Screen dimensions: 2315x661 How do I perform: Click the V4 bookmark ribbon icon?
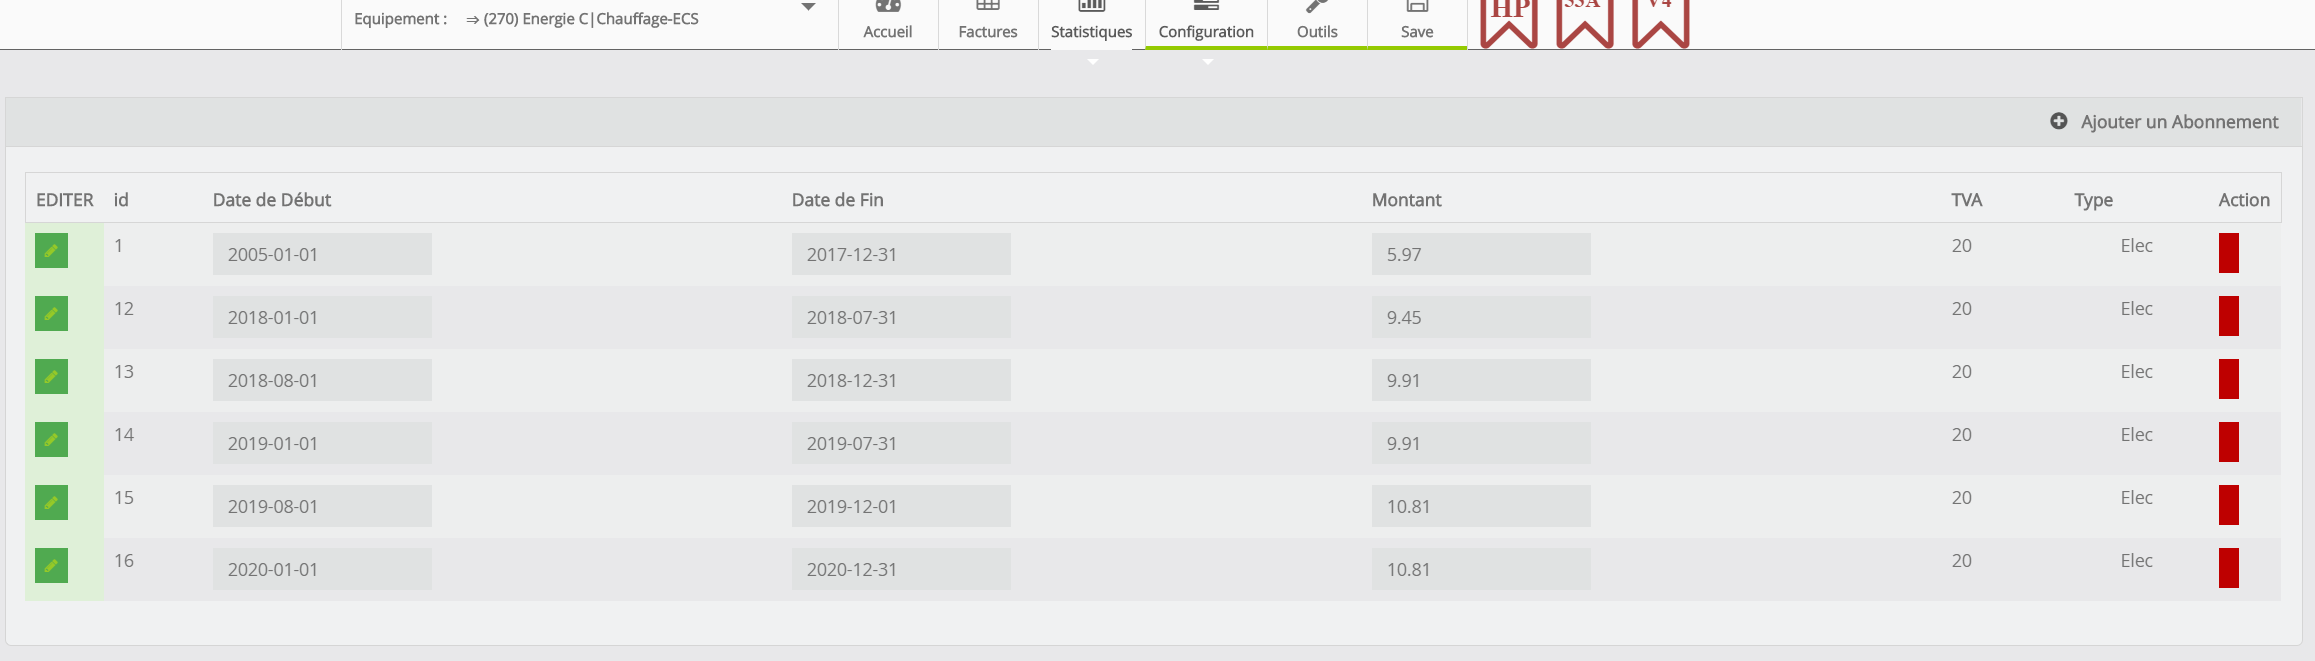pos(1660,20)
